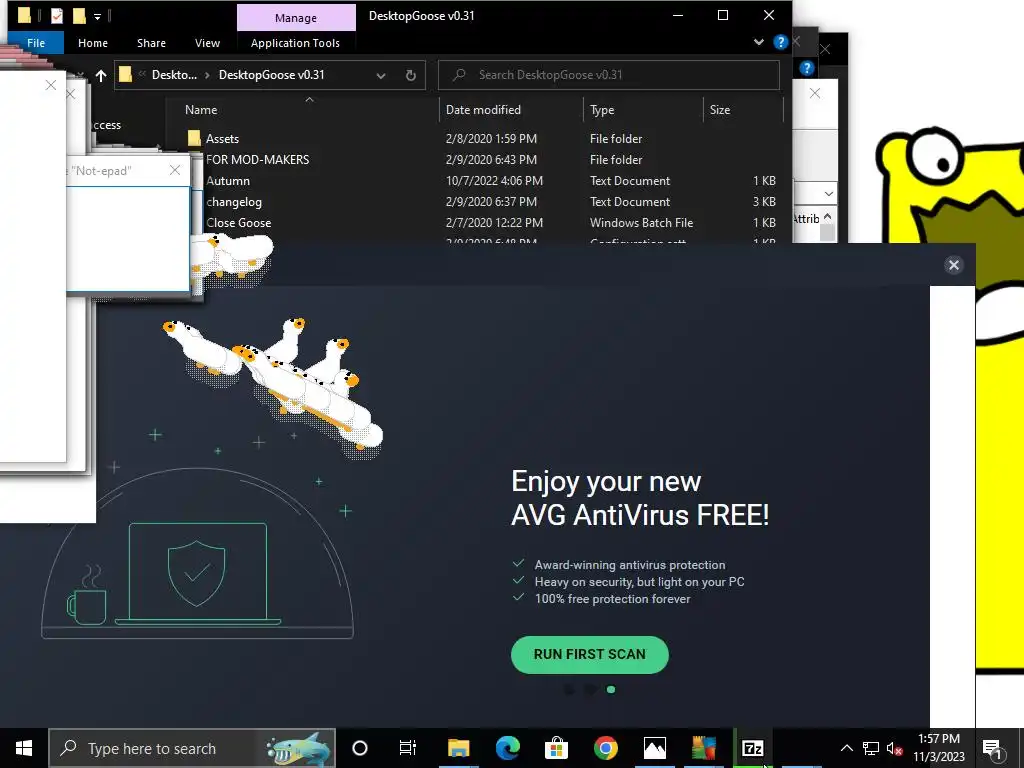Select the changelog text document
Screen dimensions: 1024x768
[x=234, y=202]
